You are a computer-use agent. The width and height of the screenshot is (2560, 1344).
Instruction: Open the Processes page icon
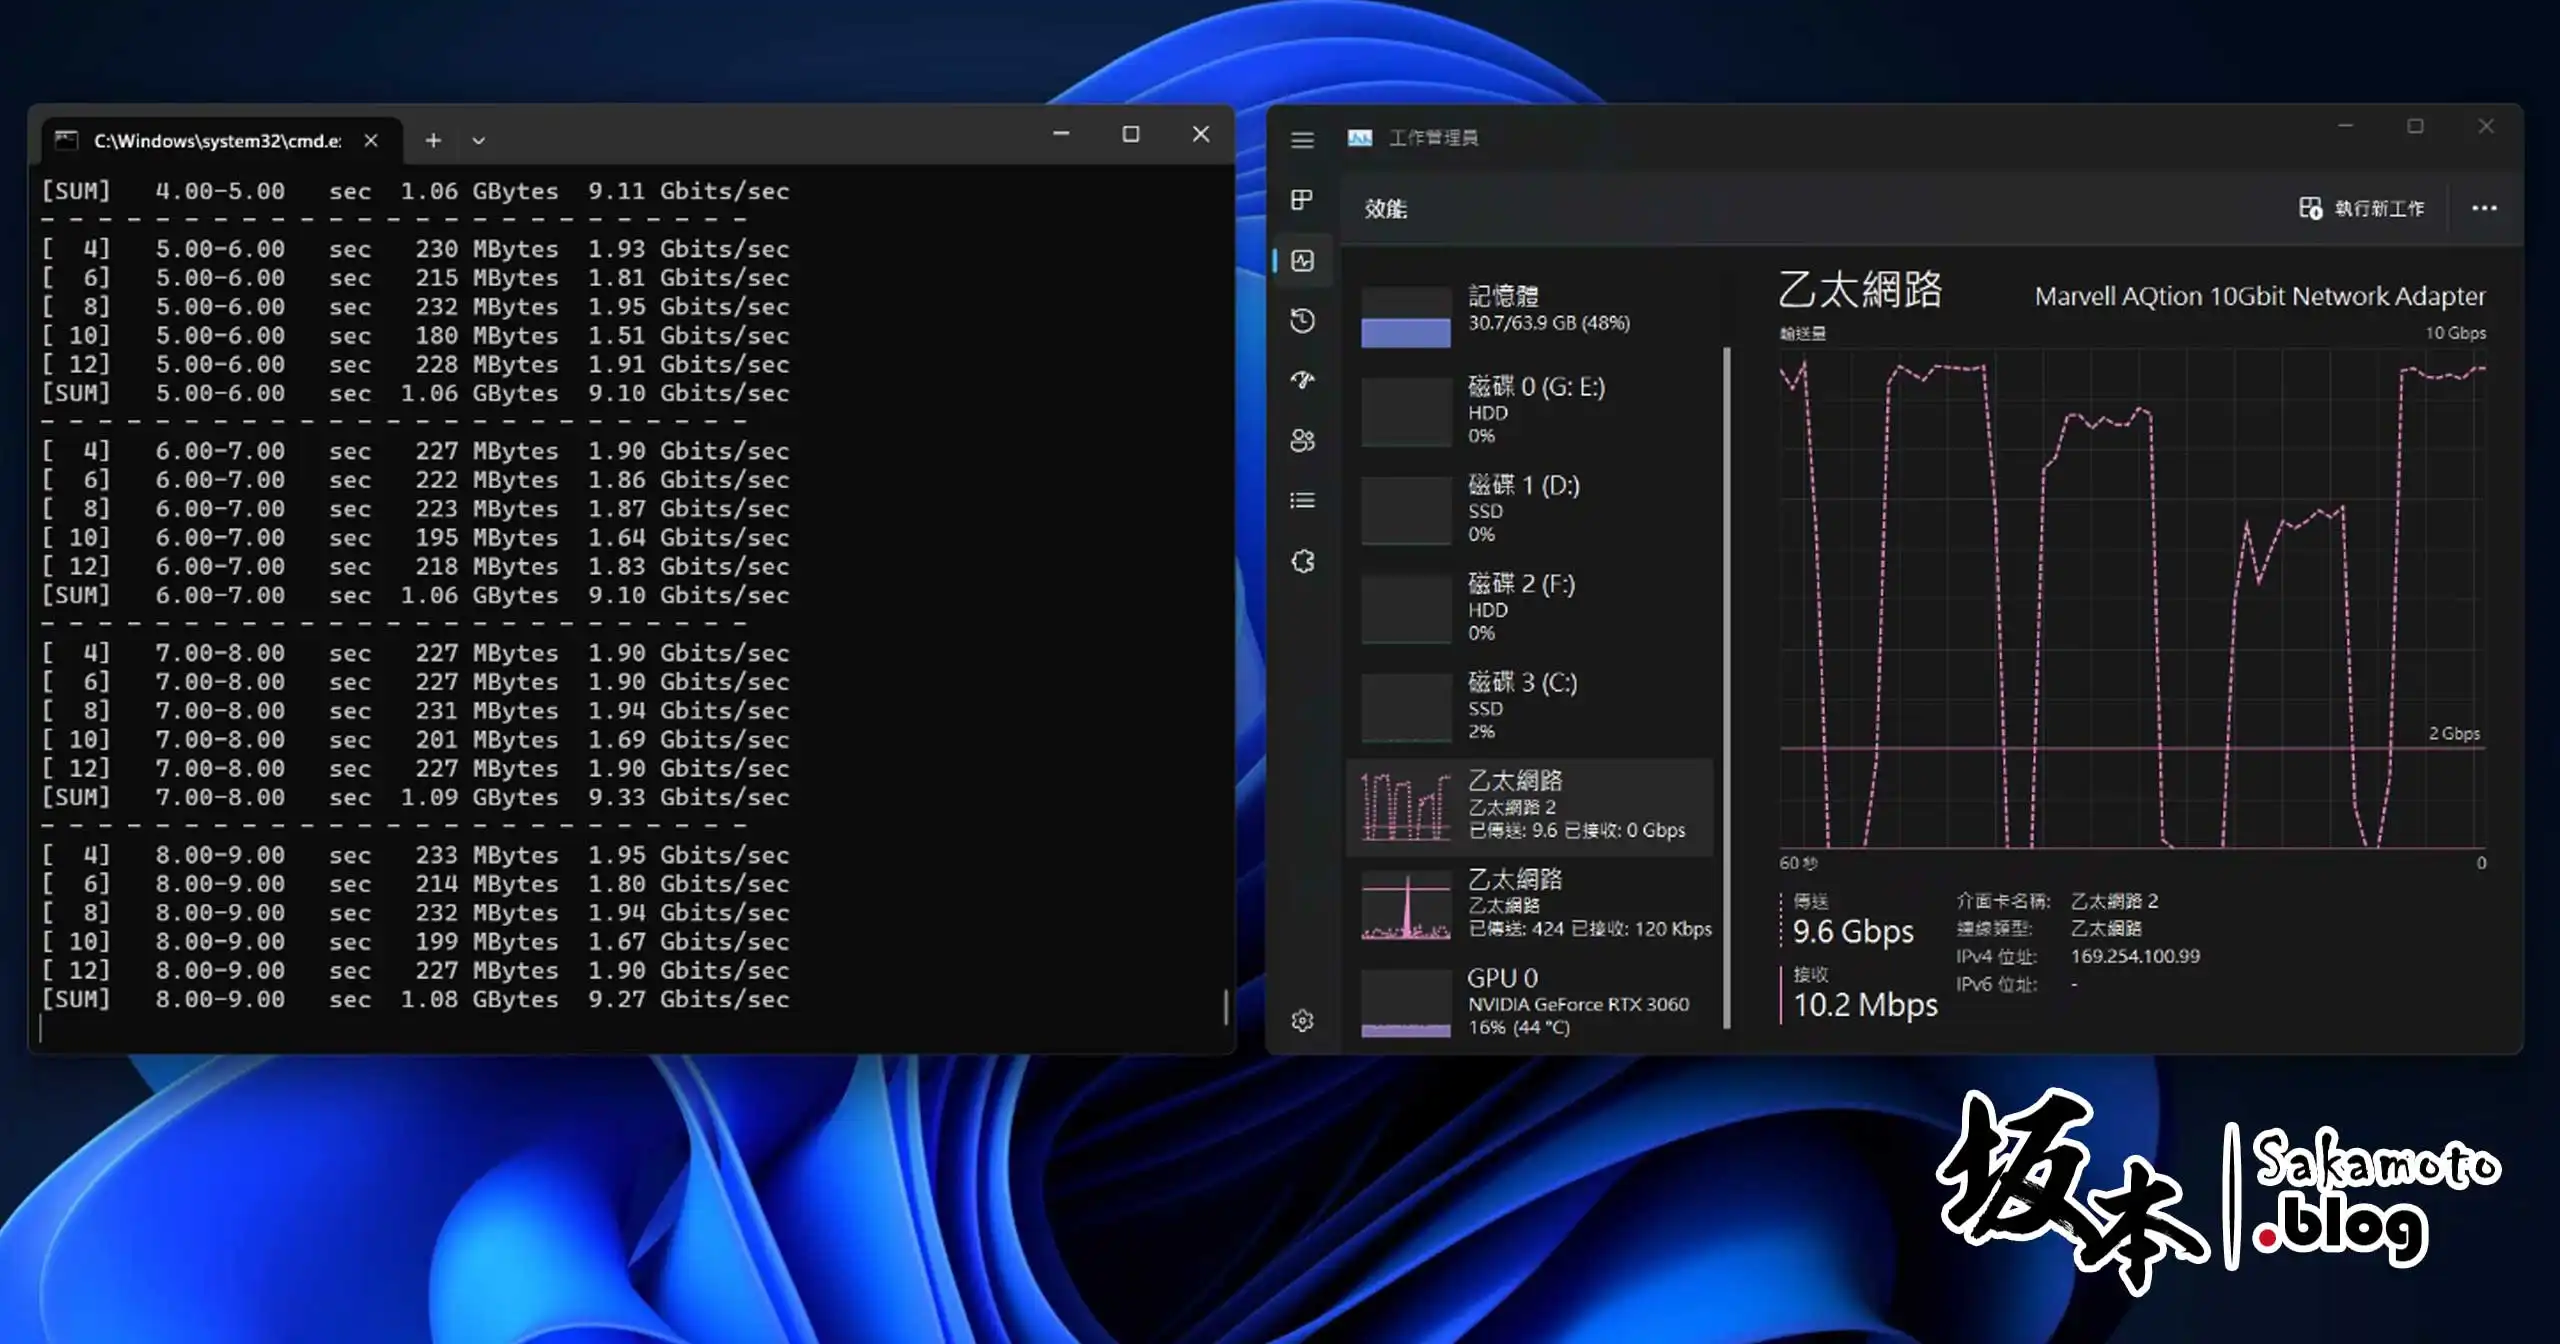click(1302, 200)
